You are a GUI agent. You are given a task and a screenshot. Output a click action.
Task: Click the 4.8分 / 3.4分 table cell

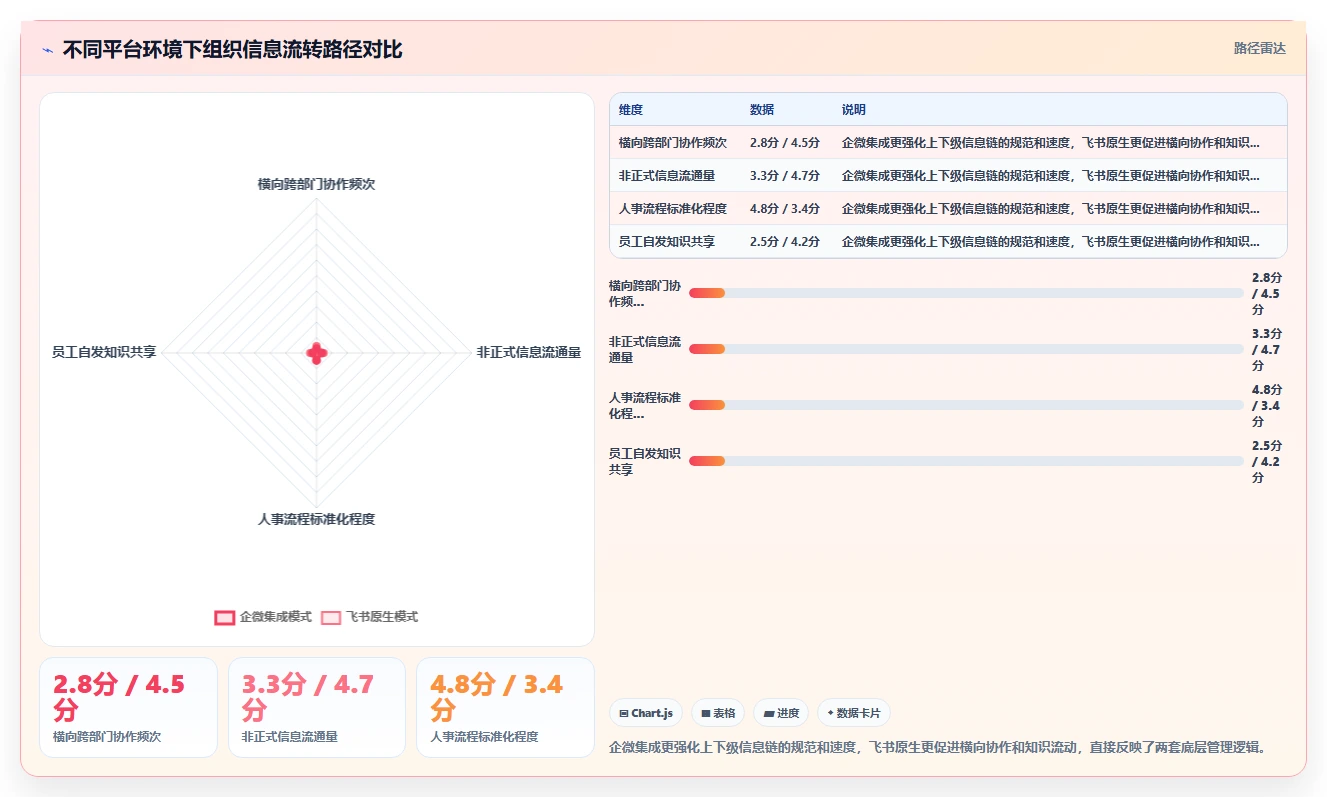[785, 208]
